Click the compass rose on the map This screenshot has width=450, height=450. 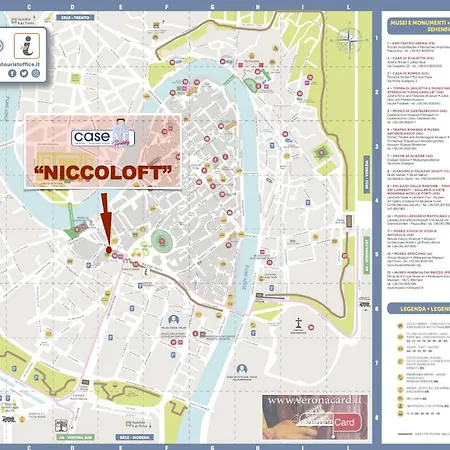pyautogui.click(x=349, y=41)
